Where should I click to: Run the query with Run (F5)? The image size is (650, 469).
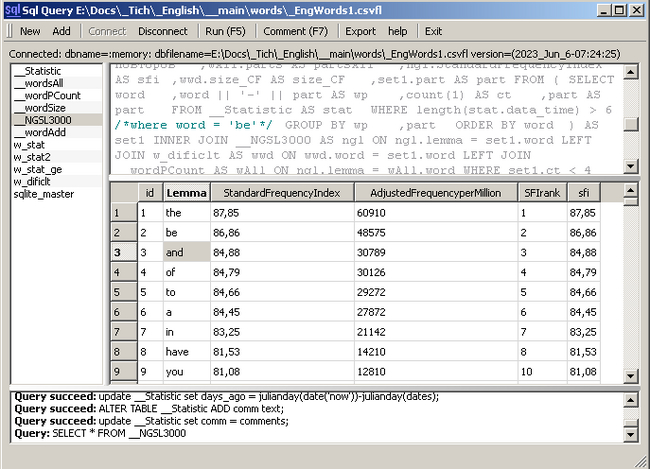coord(225,31)
